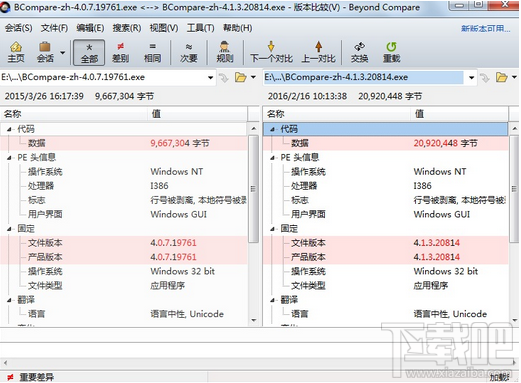
Task: Select left 处理器 row I386
Action: tap(124, 186)
